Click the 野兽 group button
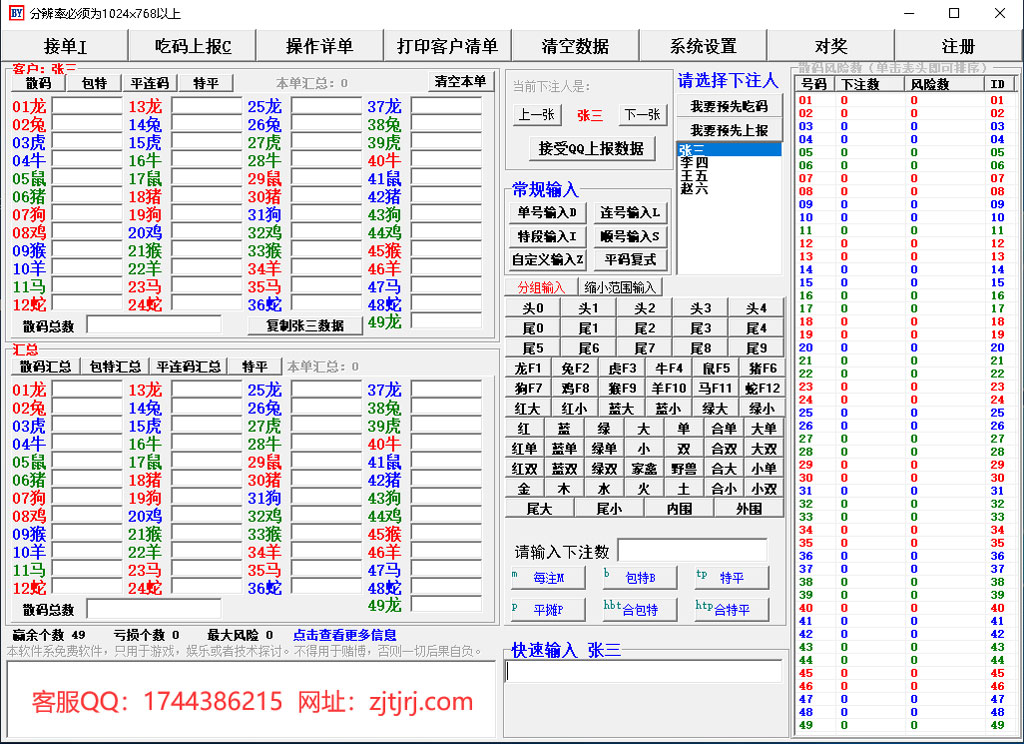 684,468
